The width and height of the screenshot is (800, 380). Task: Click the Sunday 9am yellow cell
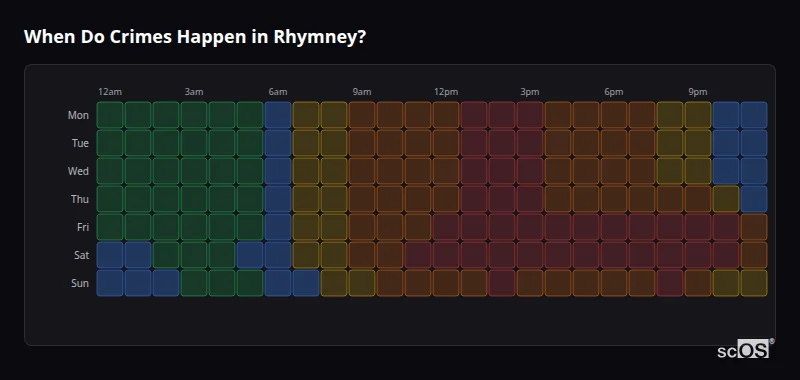(362, 283)
